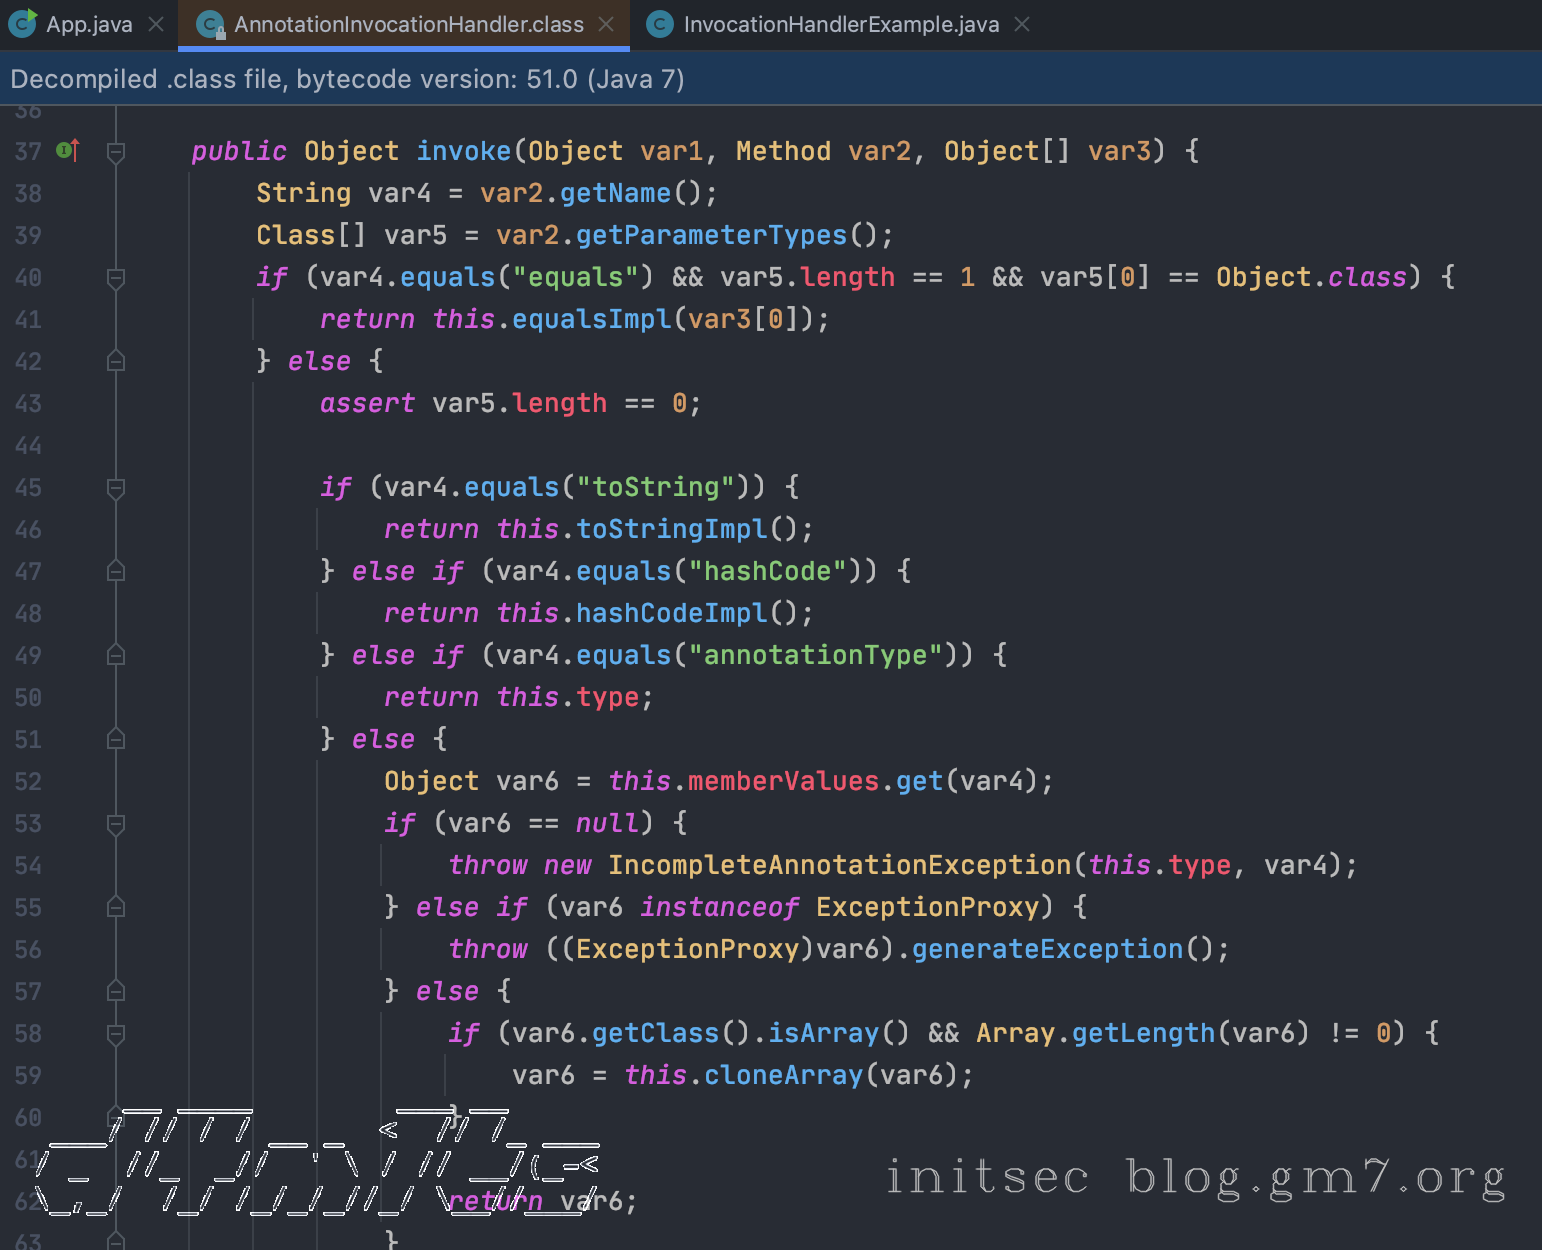Viewport: 1542px width, 1250px height.
Task: Click the InvocationHandlerExample.java tab file icon
Action: (x=660, y=25)
